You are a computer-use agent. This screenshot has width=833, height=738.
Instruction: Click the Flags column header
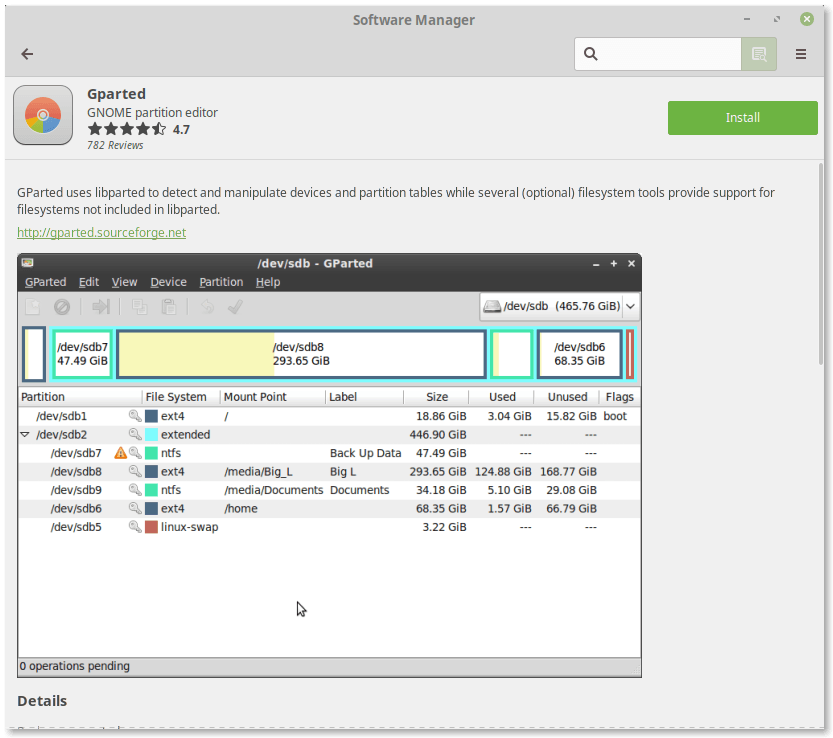coord(619,397)
